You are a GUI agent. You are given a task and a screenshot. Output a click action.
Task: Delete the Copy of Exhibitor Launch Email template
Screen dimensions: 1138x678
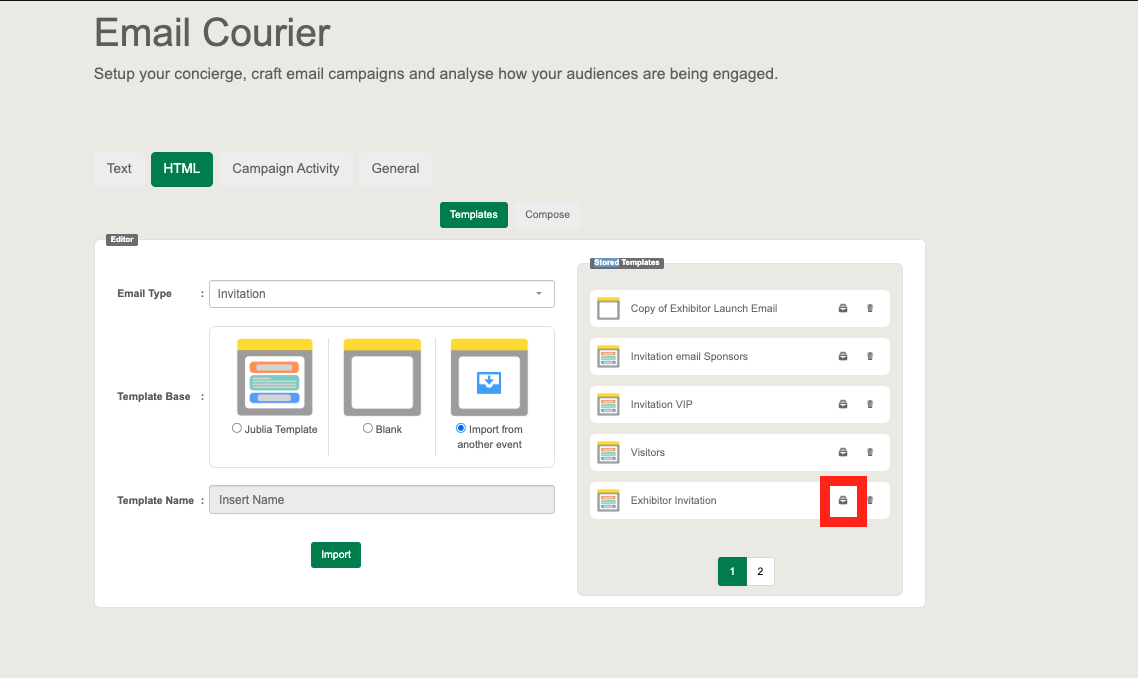870,308
